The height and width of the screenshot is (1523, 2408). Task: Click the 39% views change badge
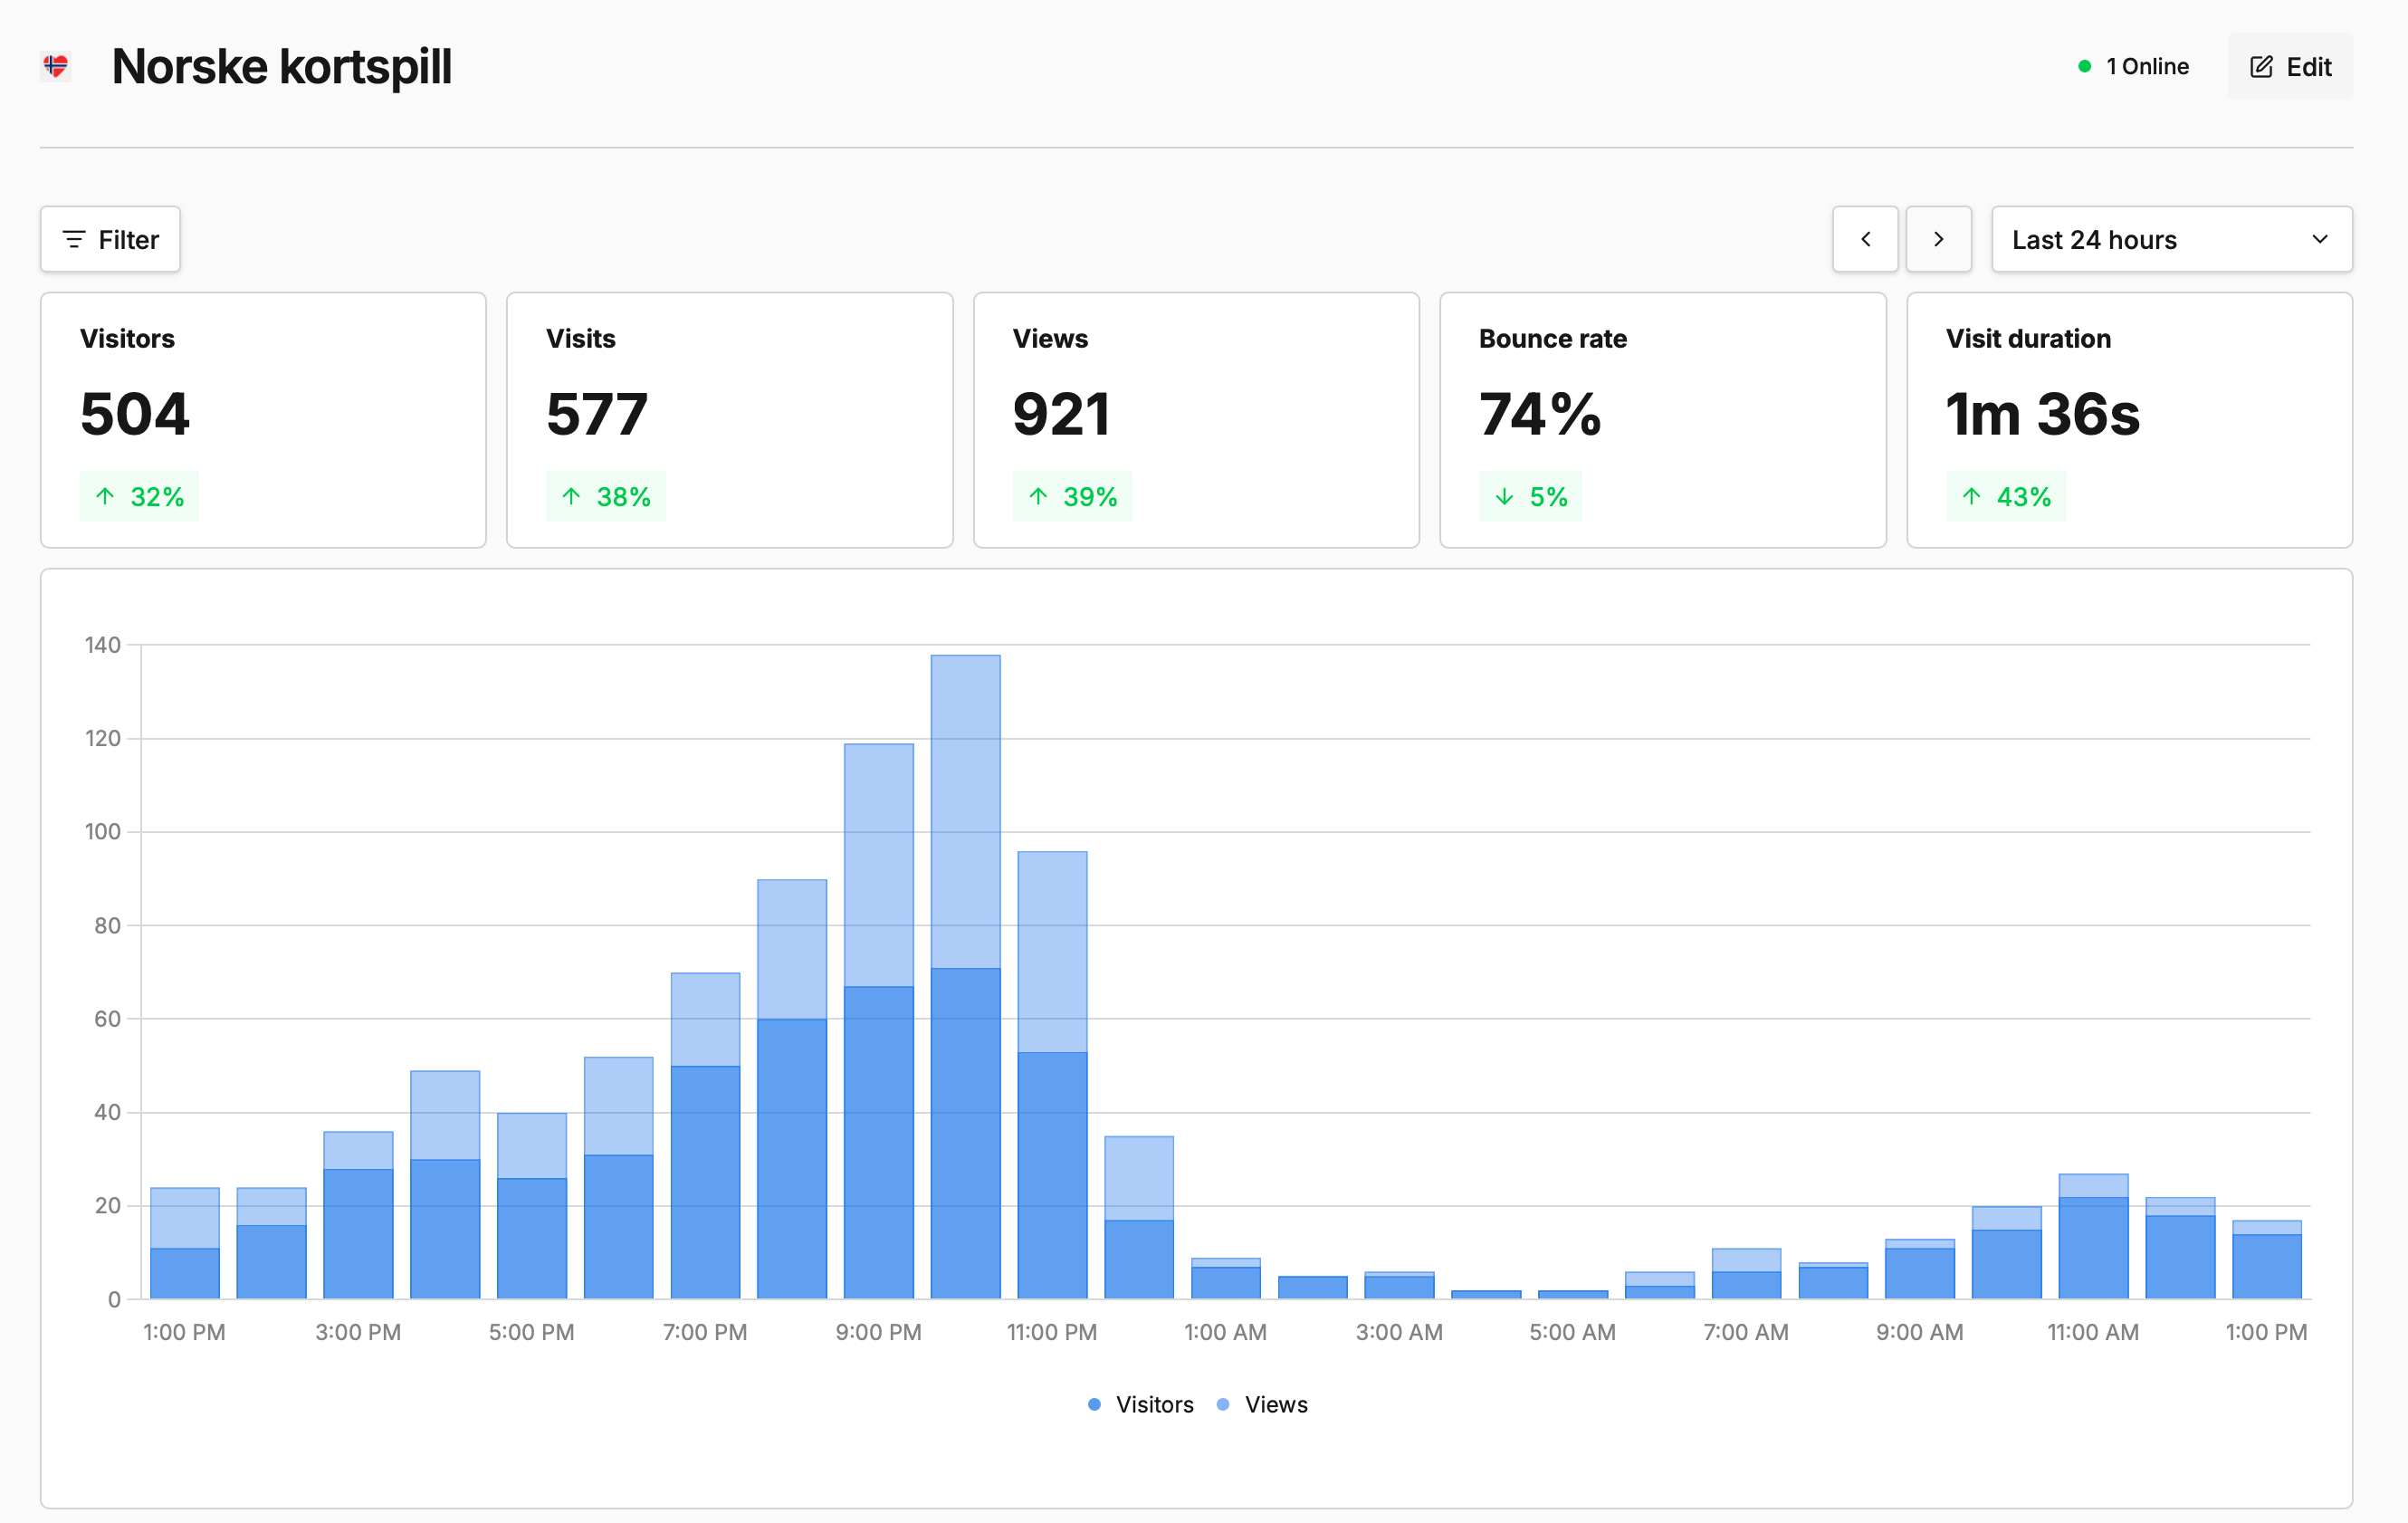(1072, 496)
